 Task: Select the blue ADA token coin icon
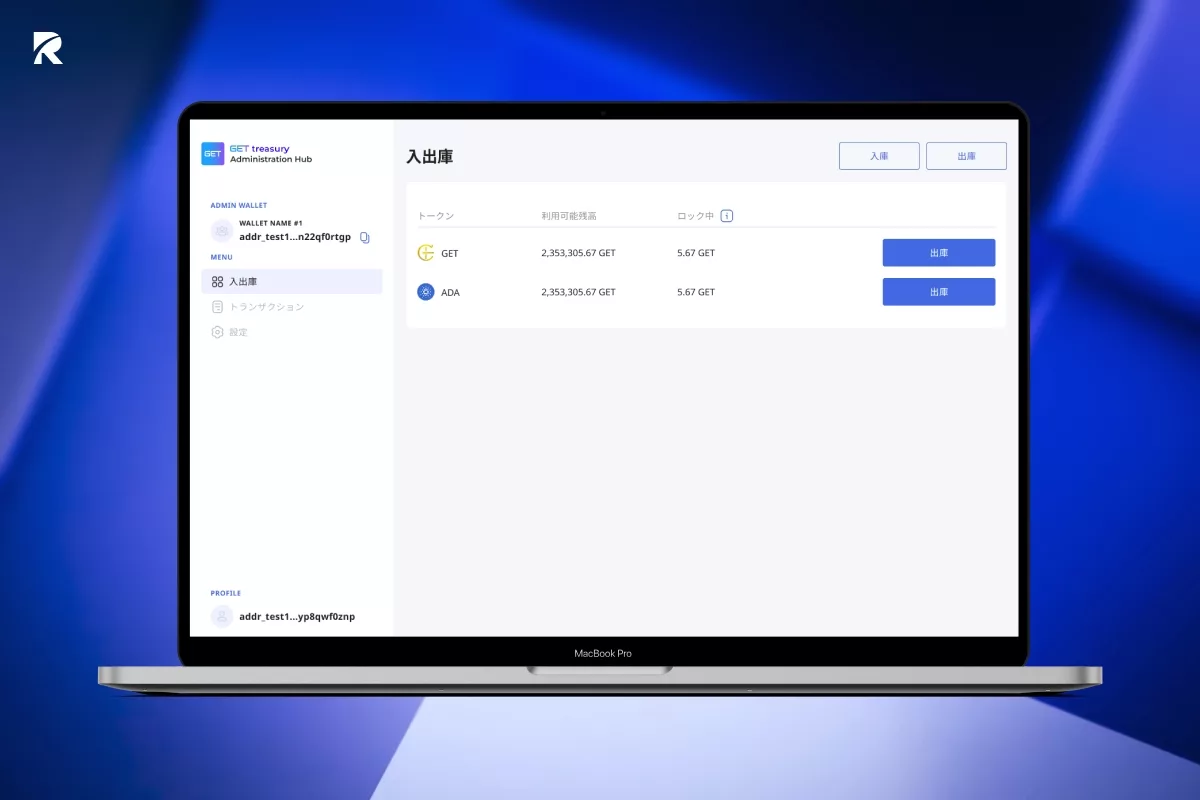tap(424, 292)
